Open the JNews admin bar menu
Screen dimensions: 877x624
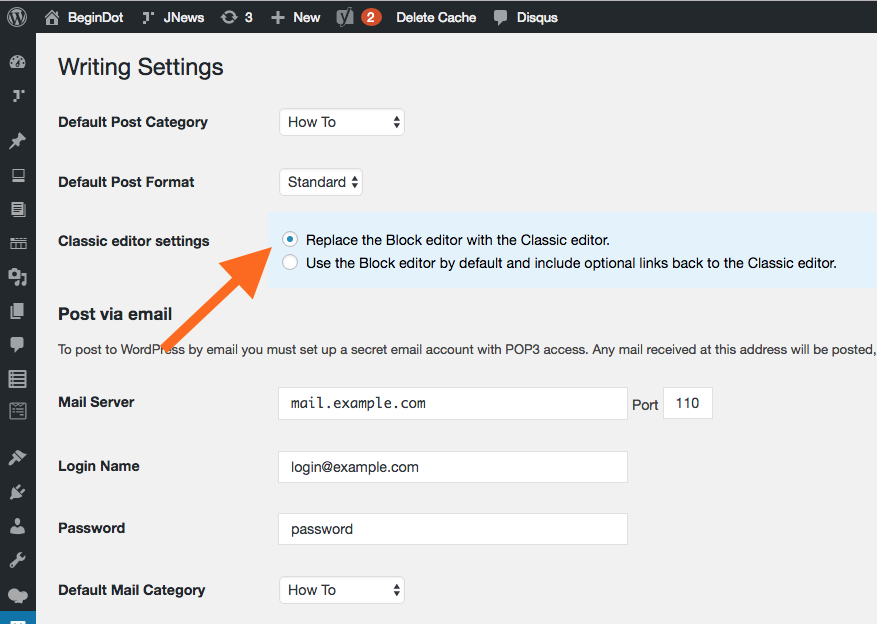point(173,17)
